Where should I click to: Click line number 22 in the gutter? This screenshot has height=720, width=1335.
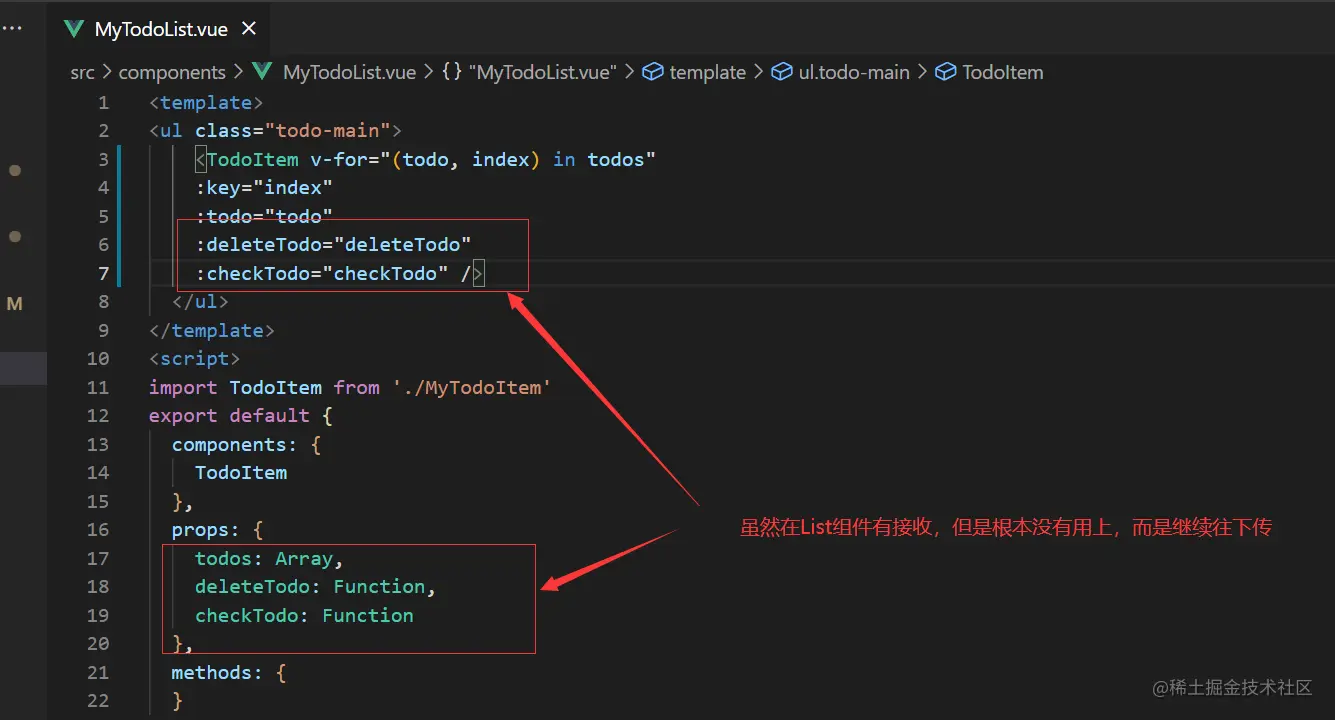98,700
